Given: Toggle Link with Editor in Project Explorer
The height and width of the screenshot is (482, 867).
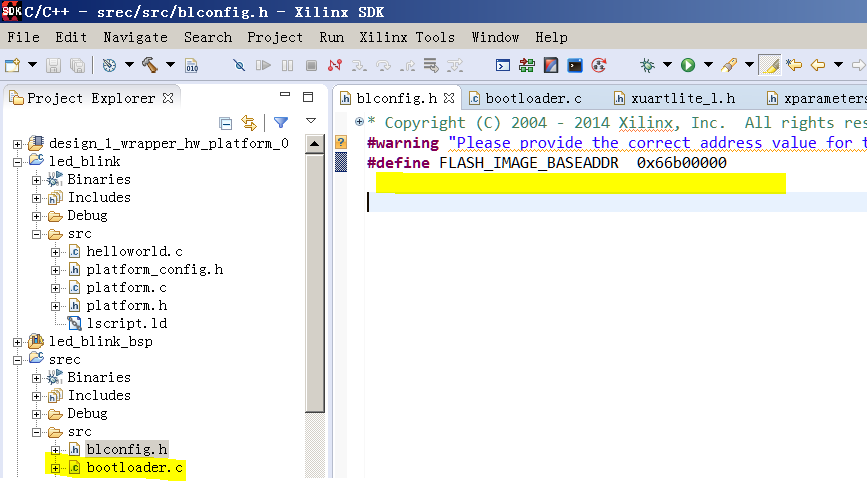Looking at the screenshot, I should 249,123.
